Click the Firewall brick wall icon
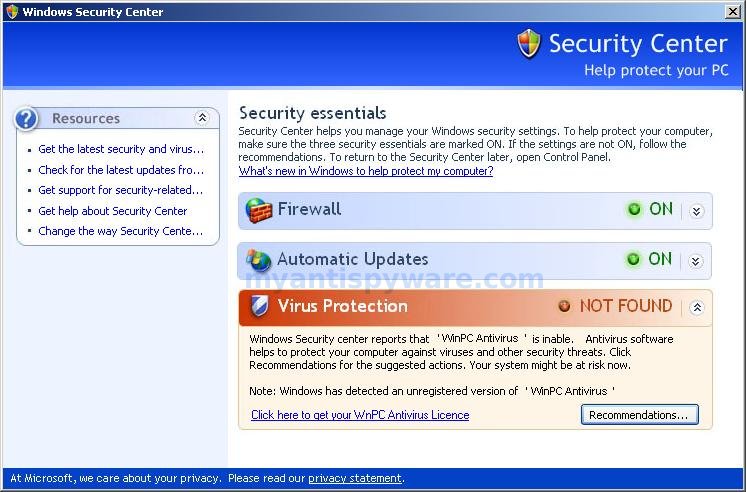This screenshot has width=746, height=492. 259,211
